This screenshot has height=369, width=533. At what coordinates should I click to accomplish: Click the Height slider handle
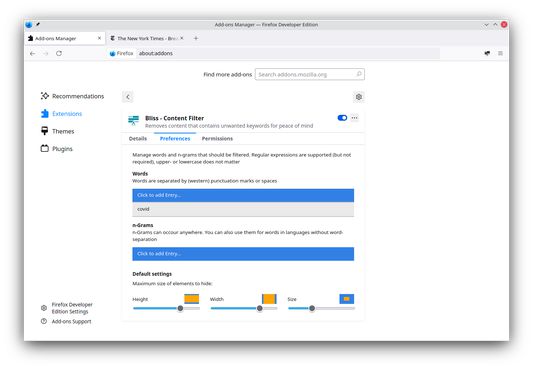[x=180, y=308]
